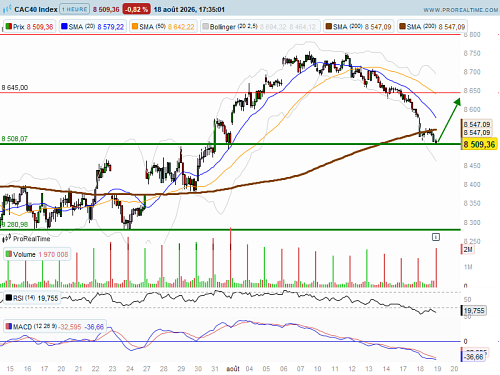This screenshot has width=500, height=375.
Task: Click the upper 8 547,09 price axis tag
Action: pyautogui.click(x=477, y=124)
